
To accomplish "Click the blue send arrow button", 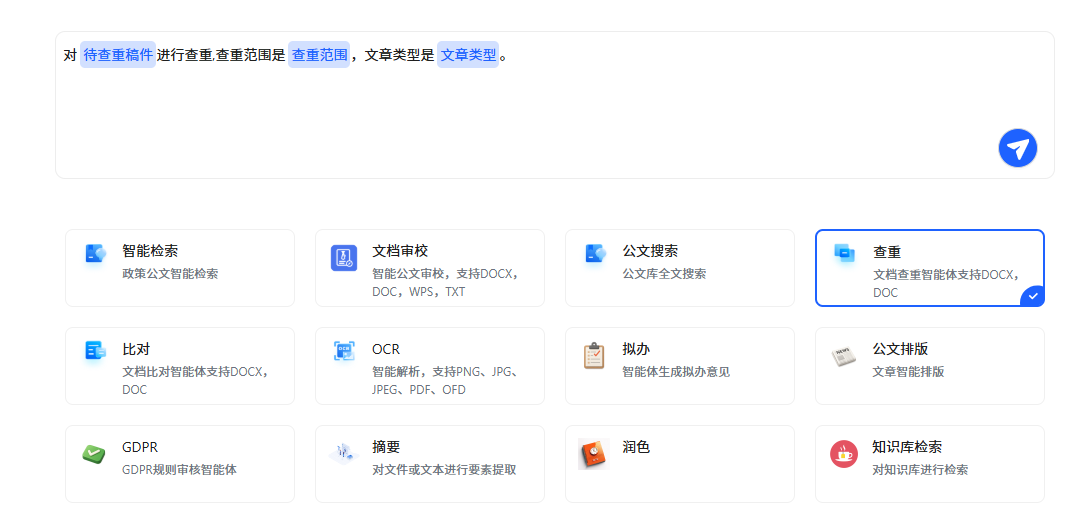I will tap(1017, 148).
